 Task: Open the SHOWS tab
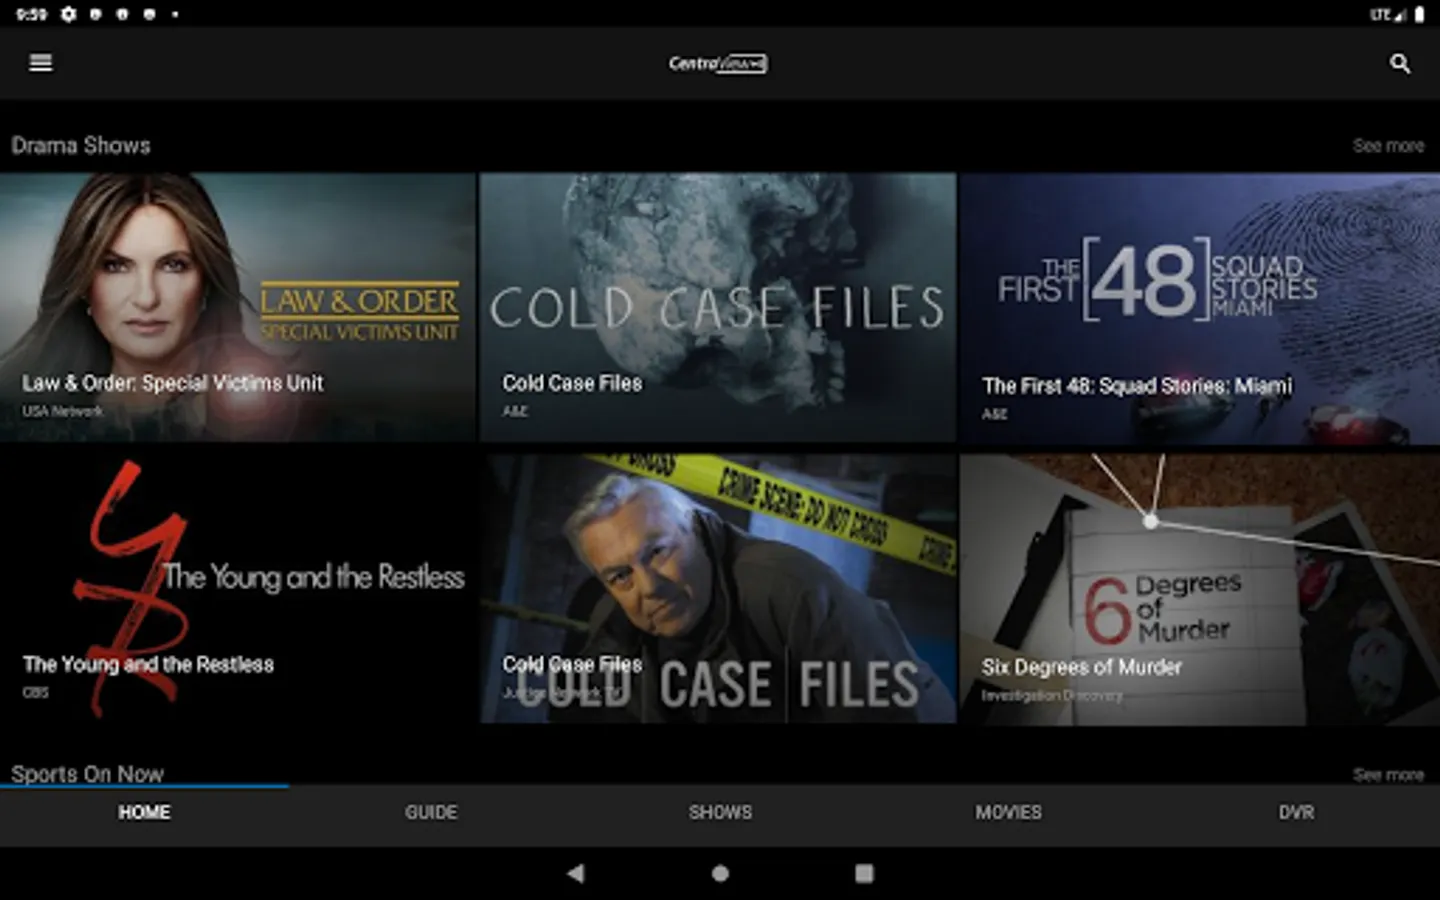point(720,813)
